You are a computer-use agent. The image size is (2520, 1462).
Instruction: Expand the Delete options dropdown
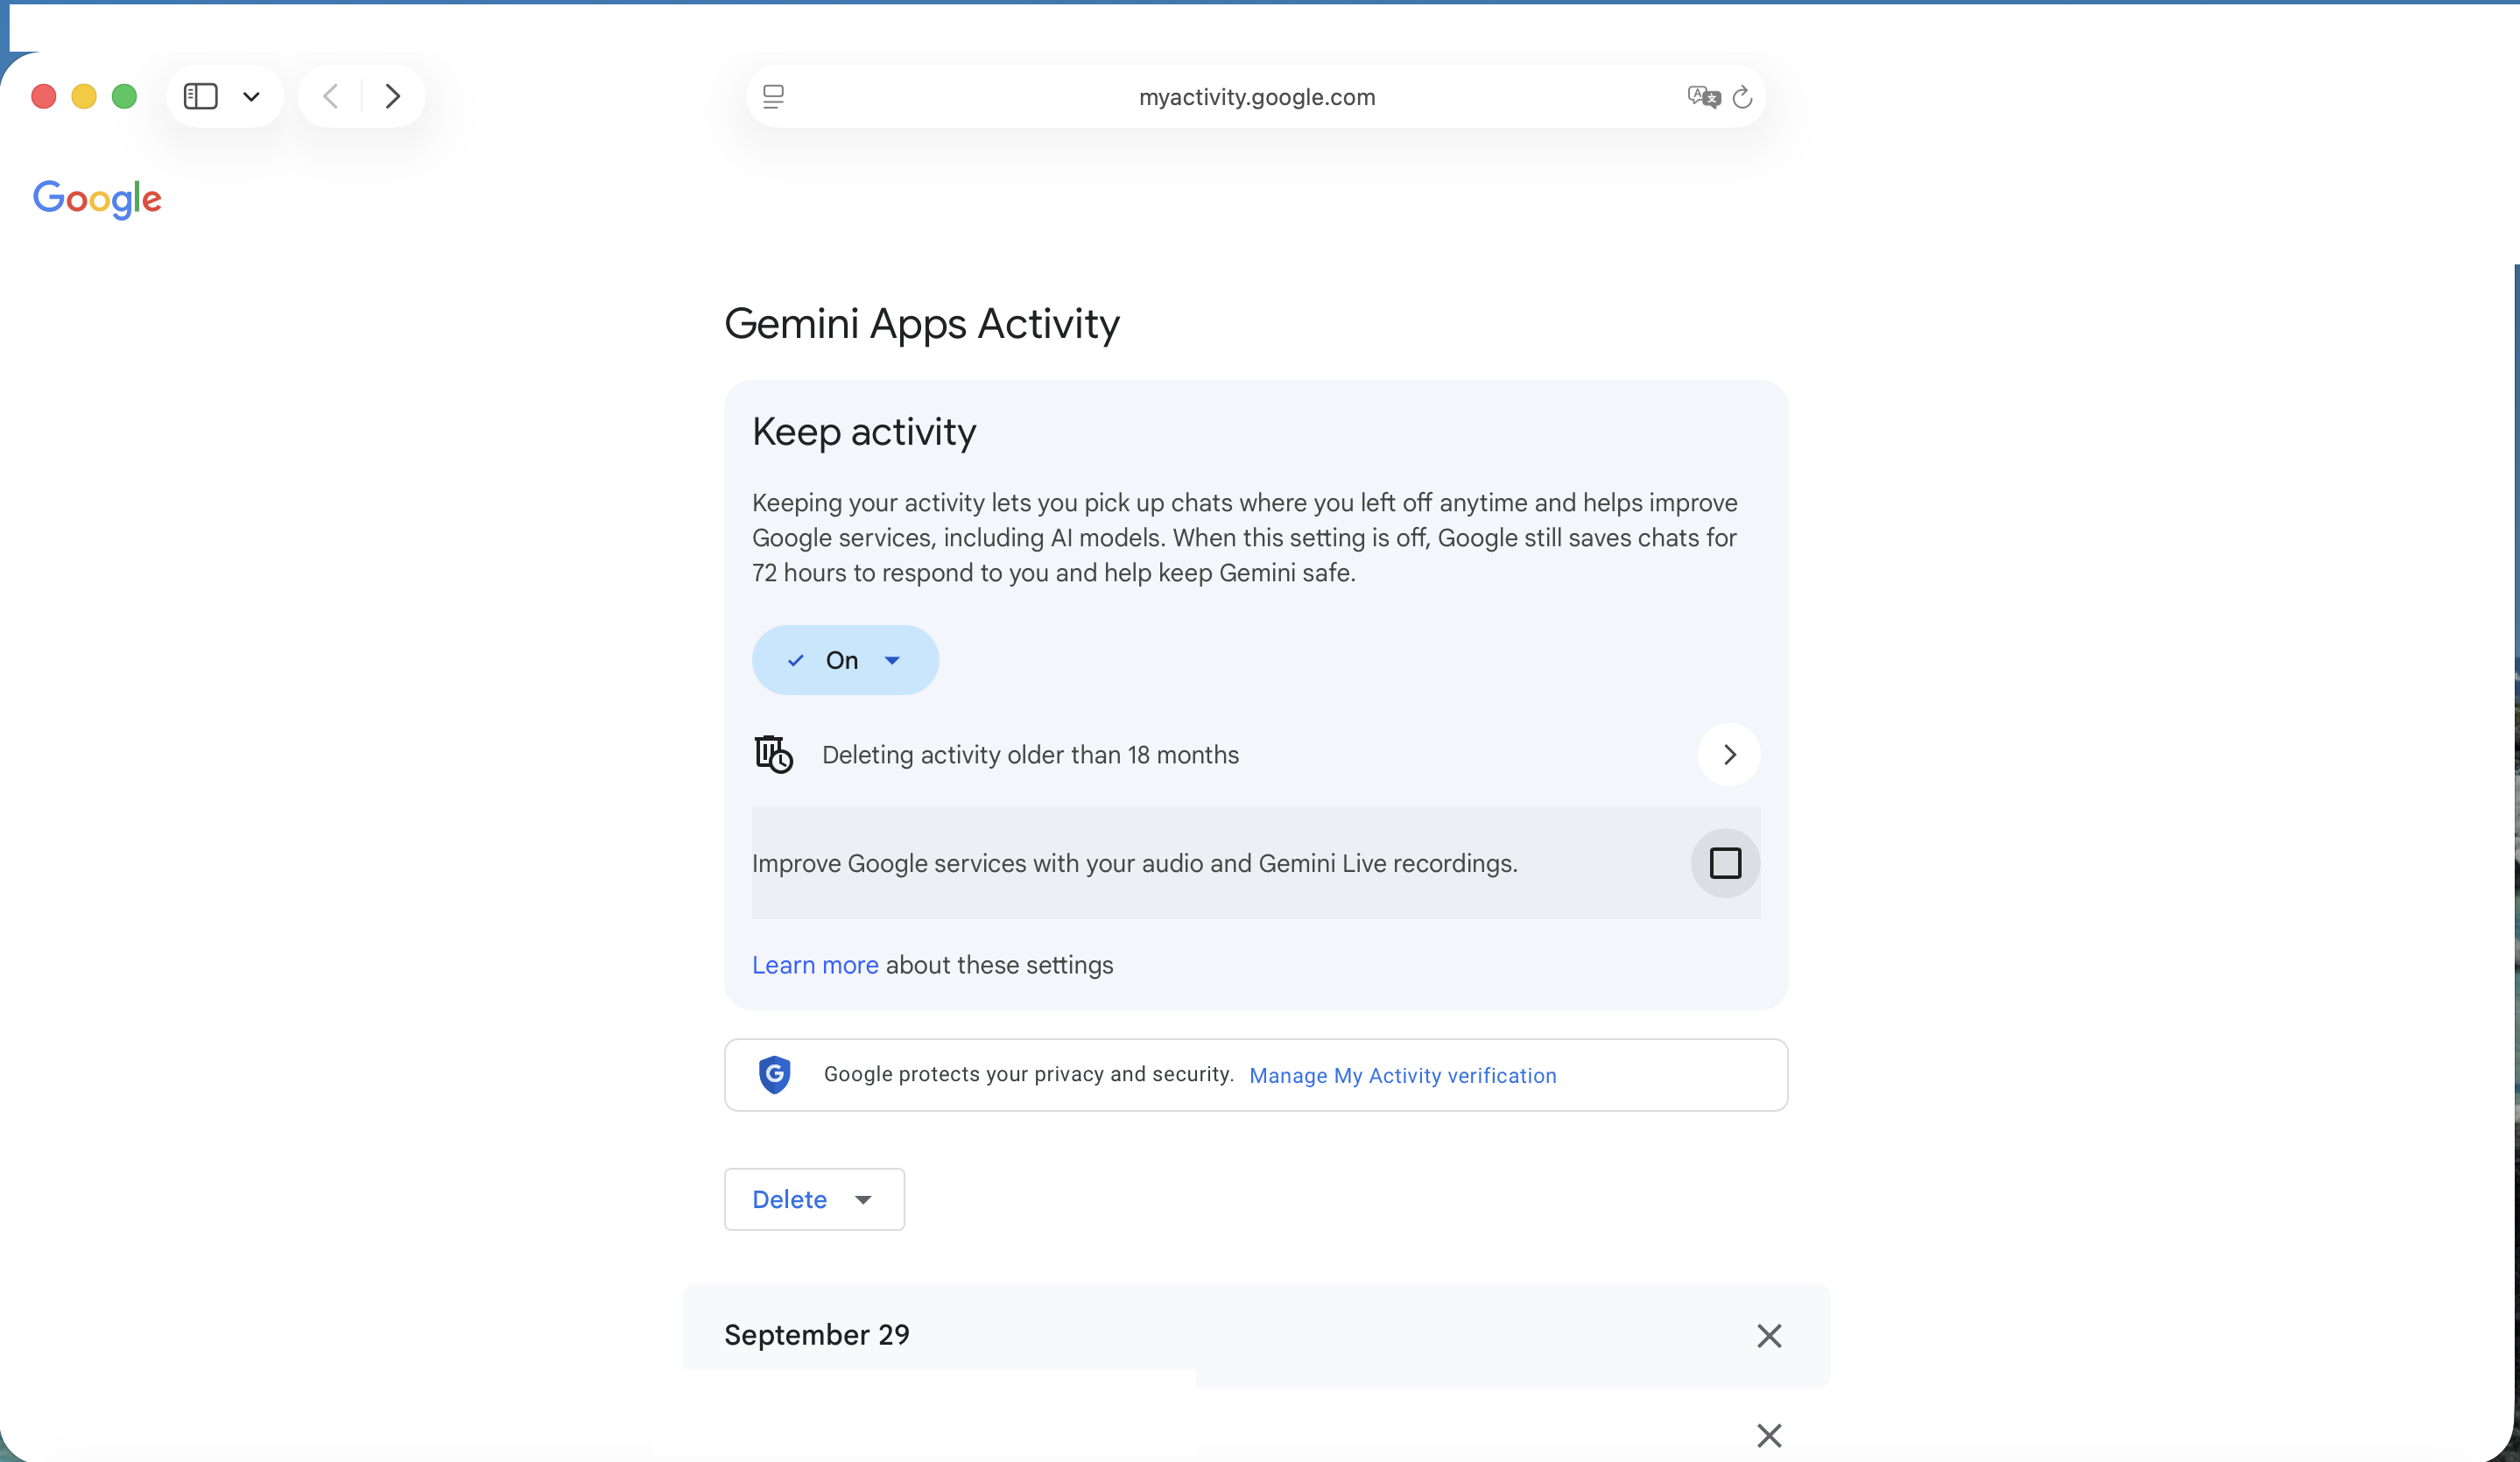click(864, 1199)
